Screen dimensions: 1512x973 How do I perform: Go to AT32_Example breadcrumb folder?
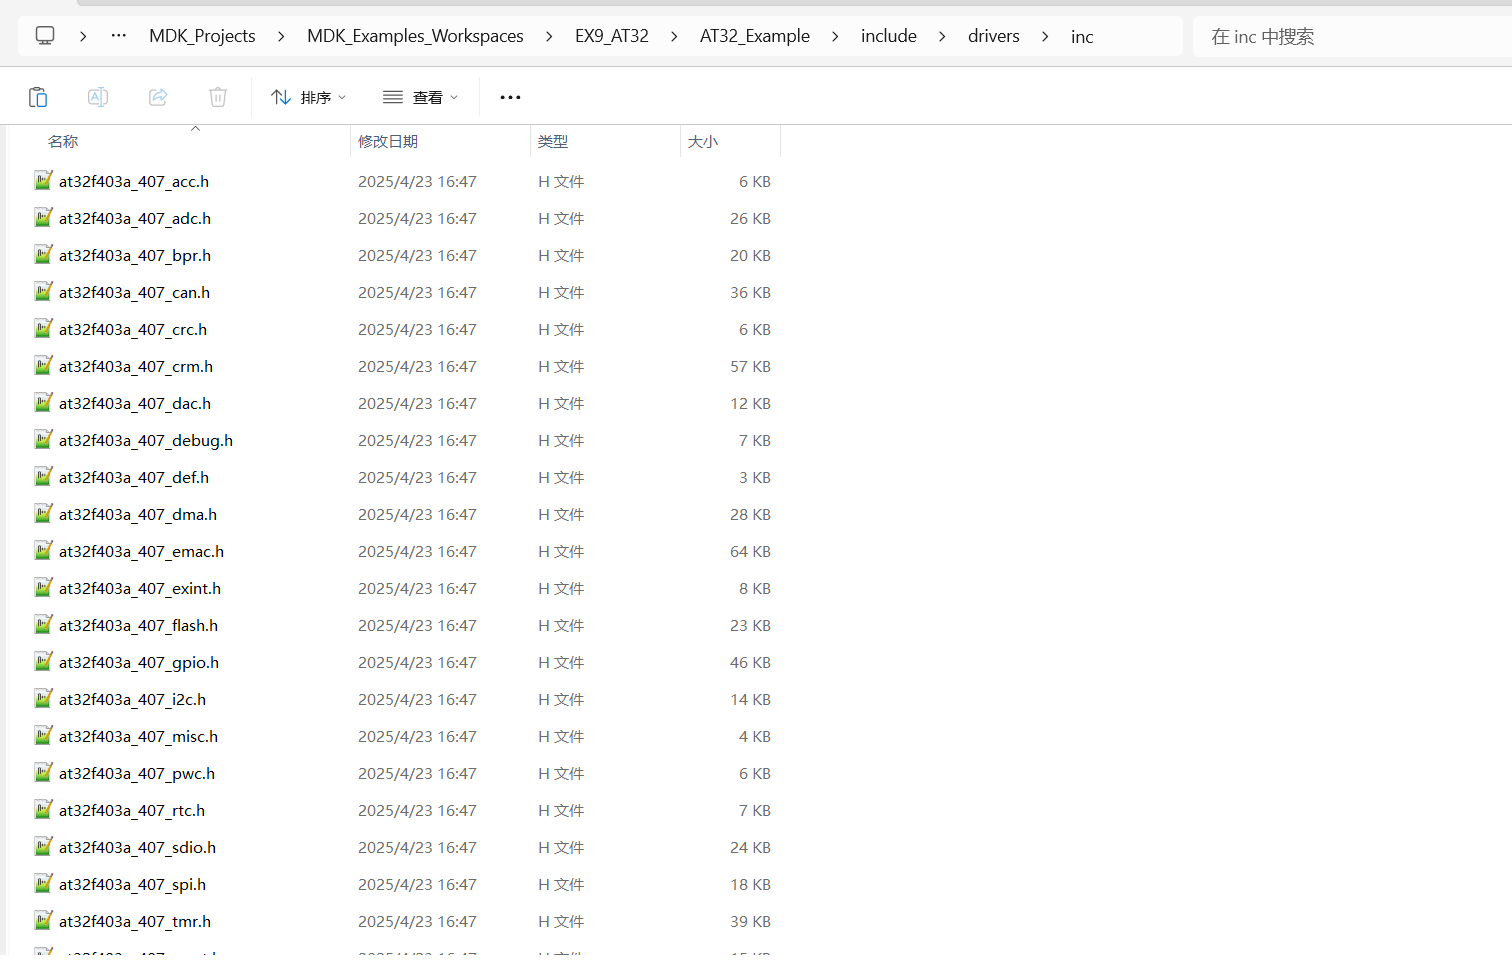pyautogui.click(x=755, y=36)
